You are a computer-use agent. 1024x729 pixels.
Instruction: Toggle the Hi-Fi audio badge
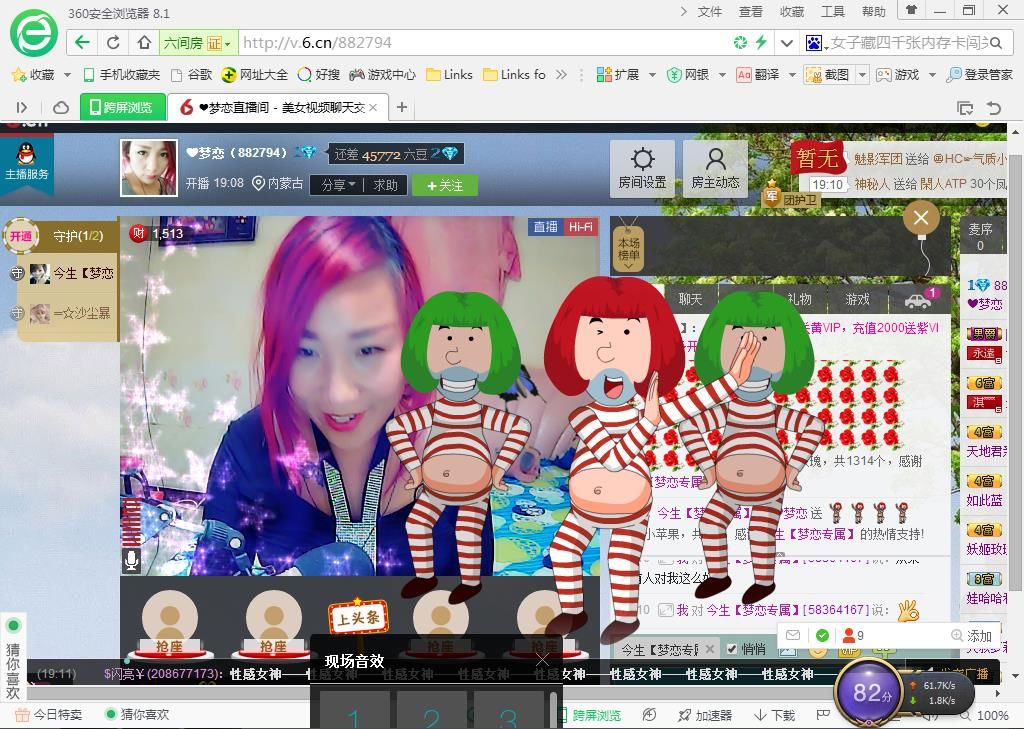point(581,227)
